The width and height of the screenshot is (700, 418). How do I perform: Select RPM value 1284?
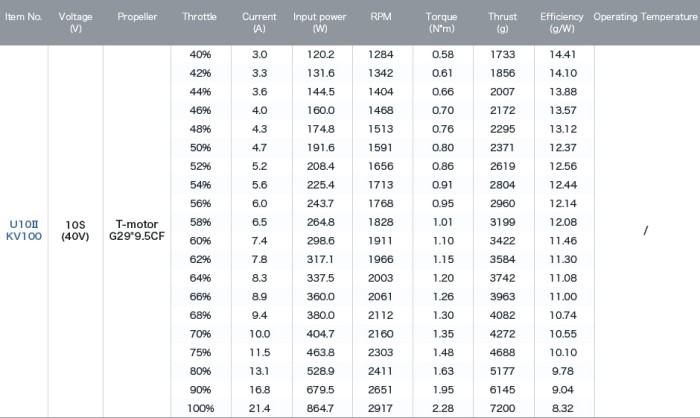381,54
